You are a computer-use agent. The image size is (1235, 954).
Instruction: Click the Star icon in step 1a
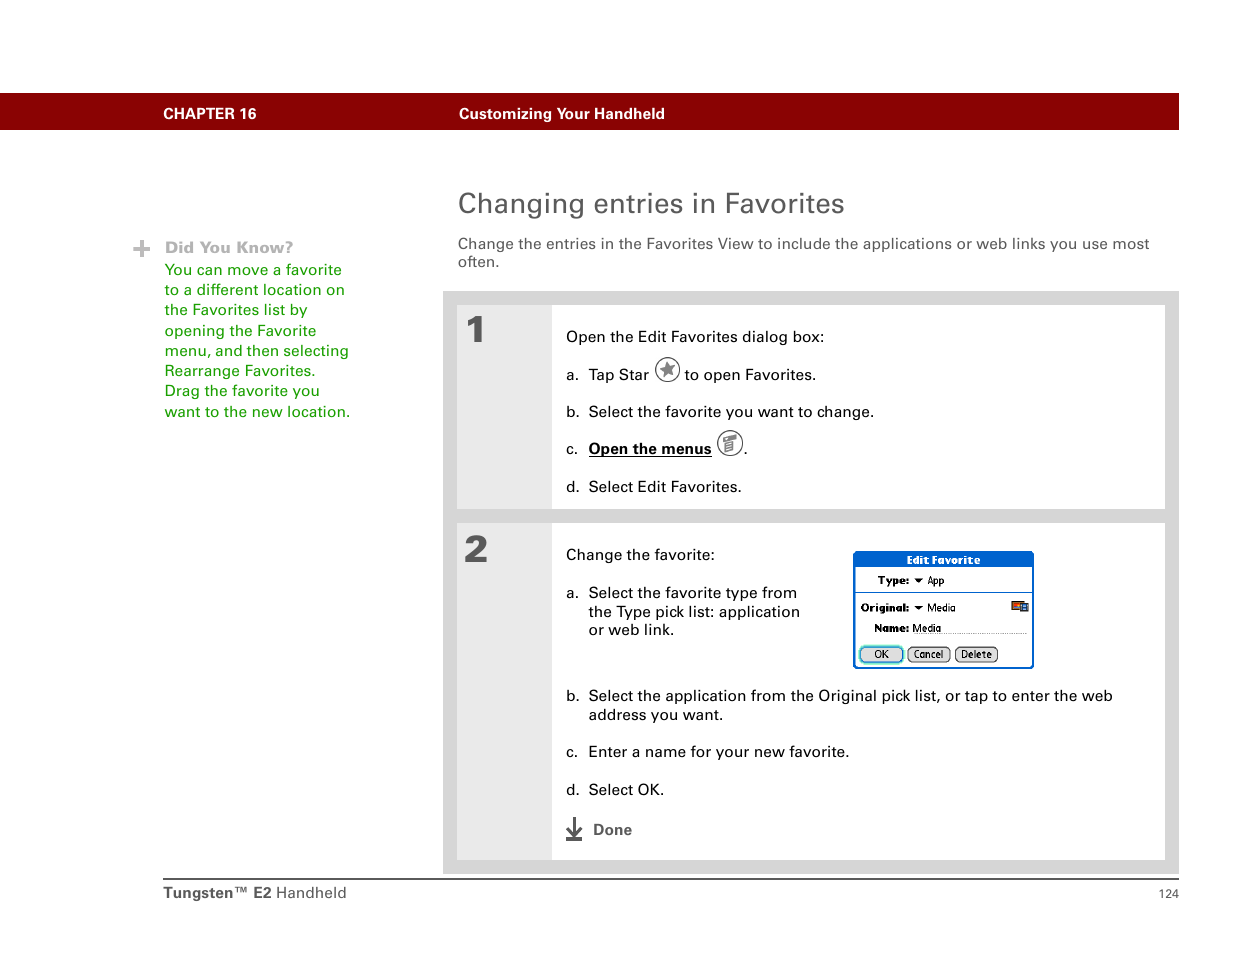(667, 370)
